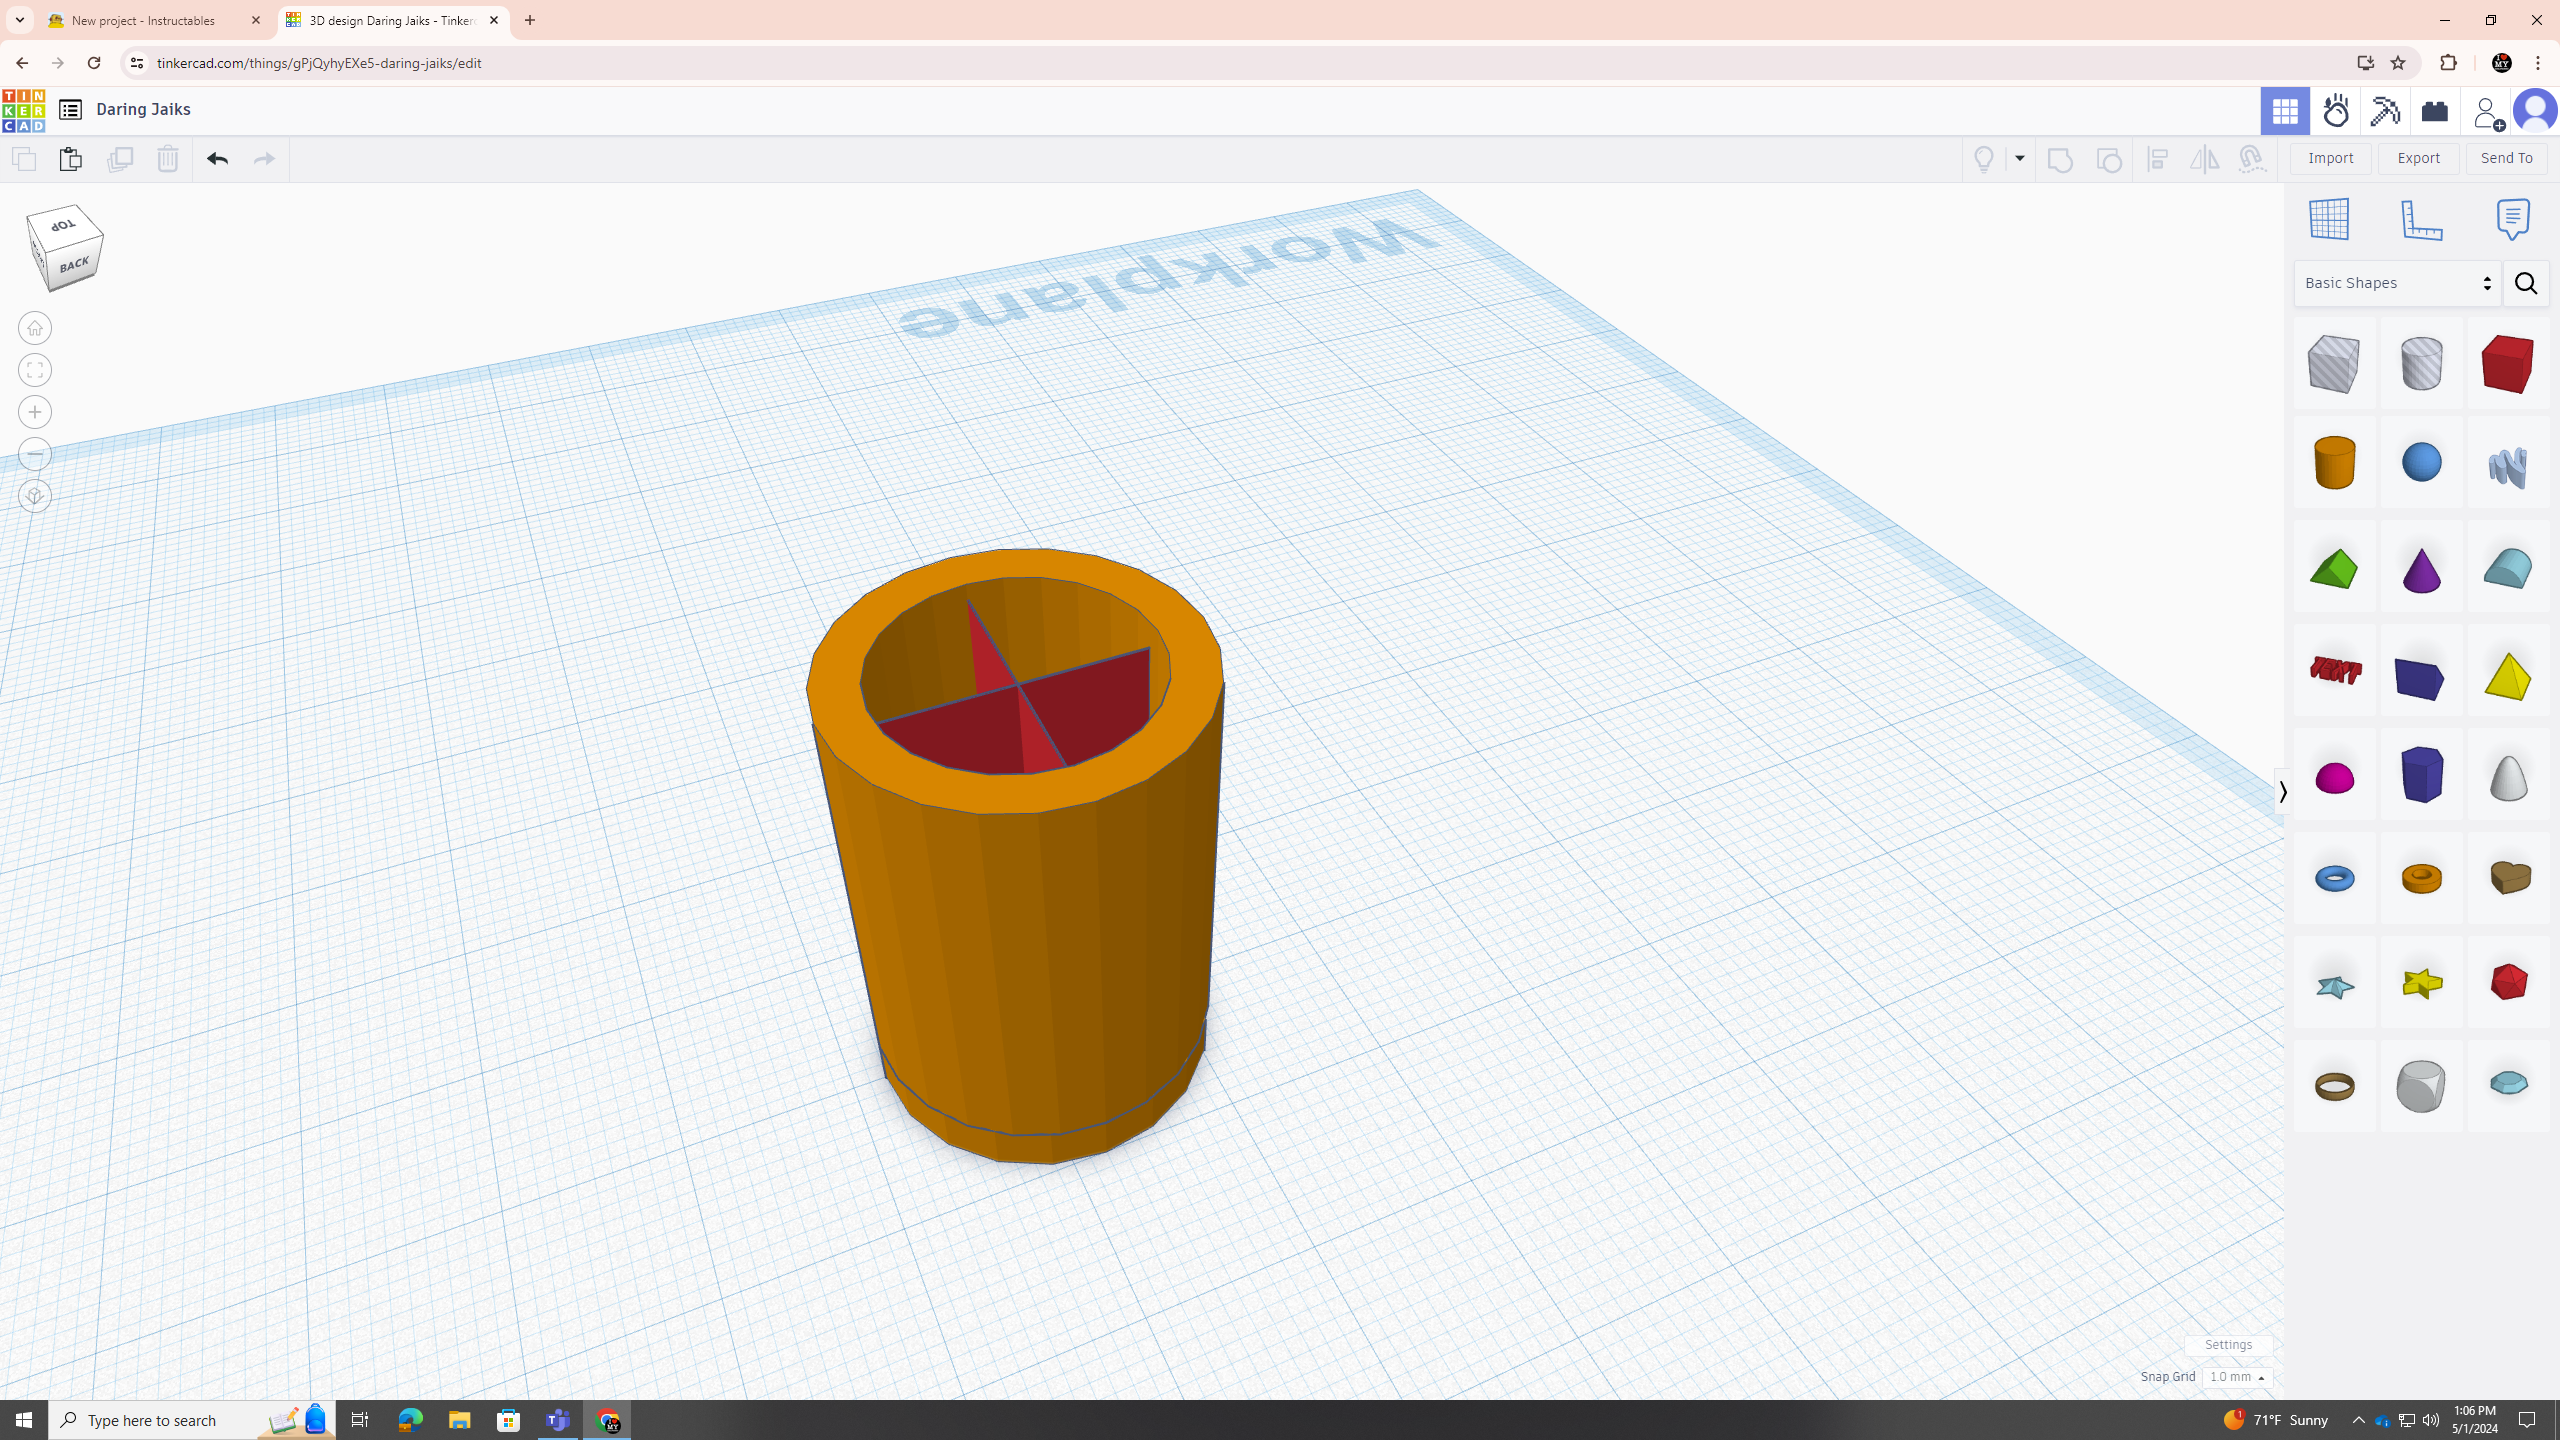
Task: Select the Heart shape
Action: (x=2508, y=877)
